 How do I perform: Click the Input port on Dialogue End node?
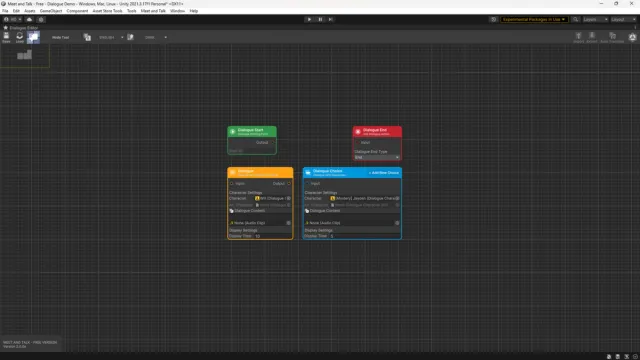(357, 142)
